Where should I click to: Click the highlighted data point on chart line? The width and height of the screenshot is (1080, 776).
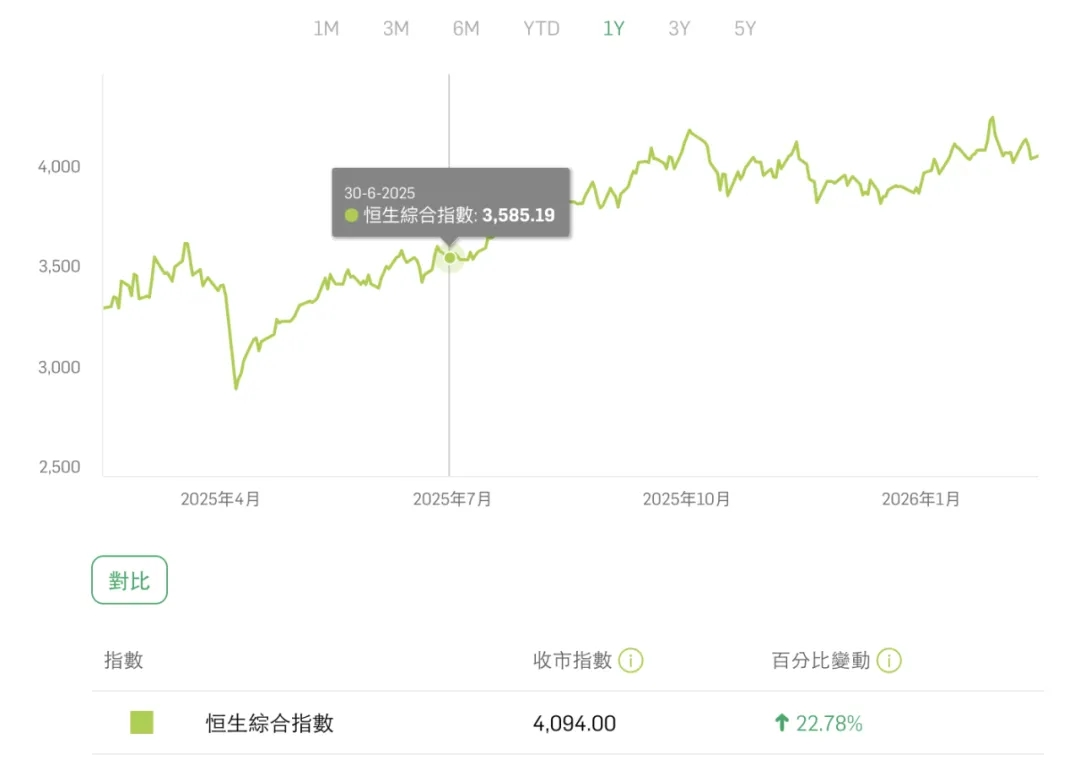450,258
